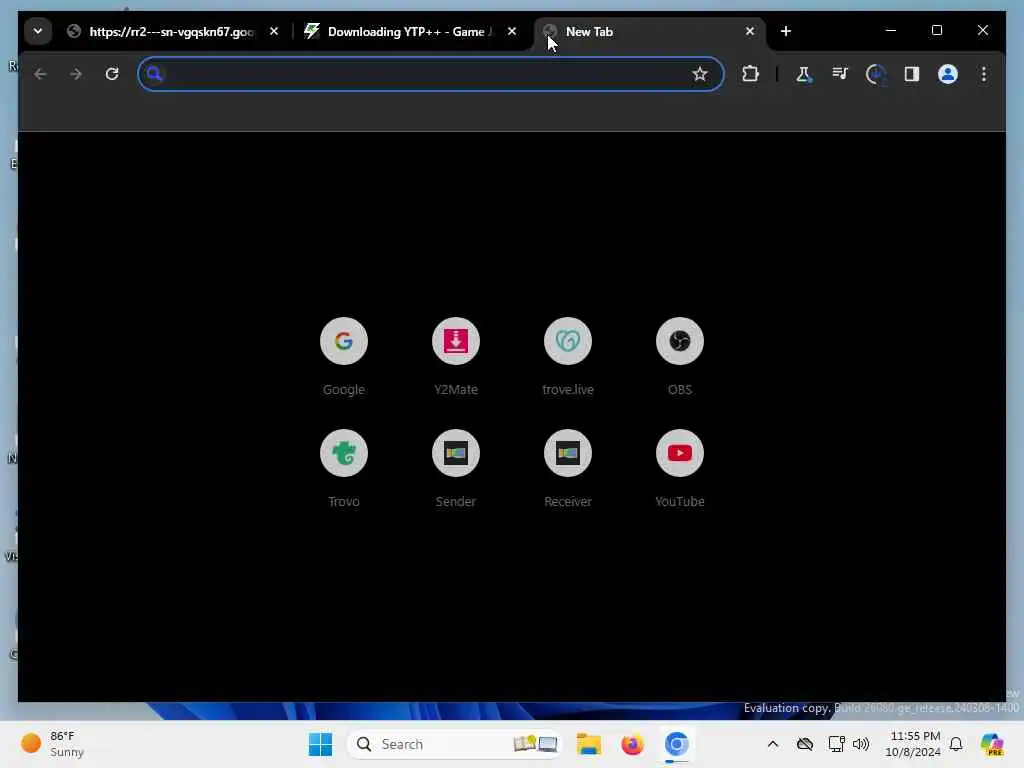The image size is (1024, 768).
Task: Open Copilot preview from the taskbar
Action: (x=992, y=744)
